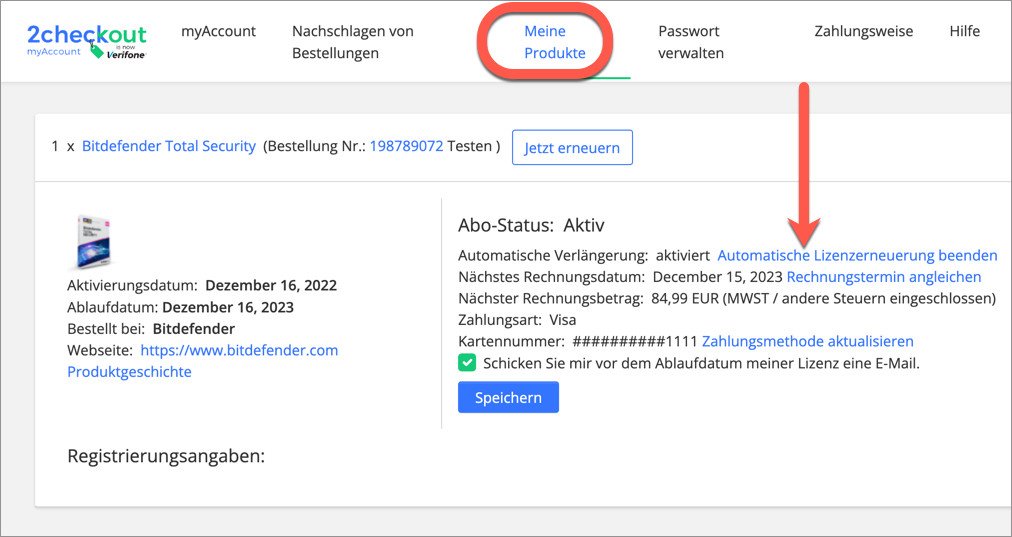Click the Automatische Verlängerung: aktiviert status text

point(584,256)
